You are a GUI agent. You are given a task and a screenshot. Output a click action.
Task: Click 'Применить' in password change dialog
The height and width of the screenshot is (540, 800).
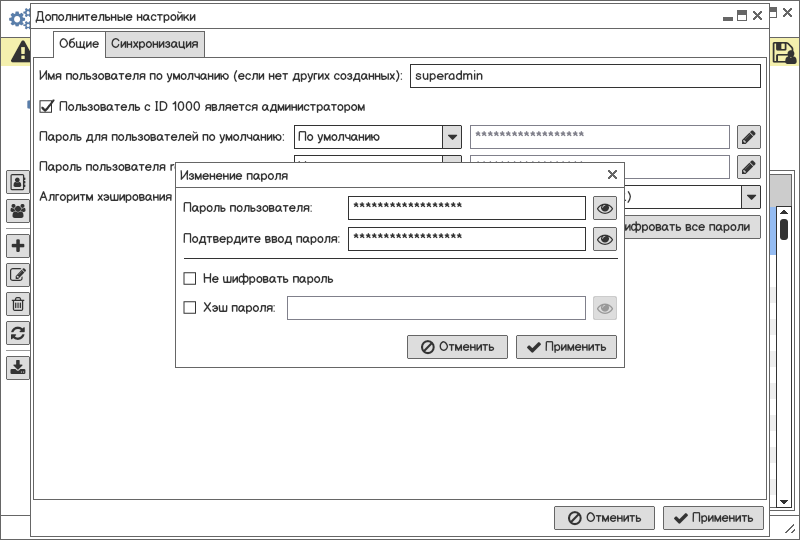coord(566,347)
